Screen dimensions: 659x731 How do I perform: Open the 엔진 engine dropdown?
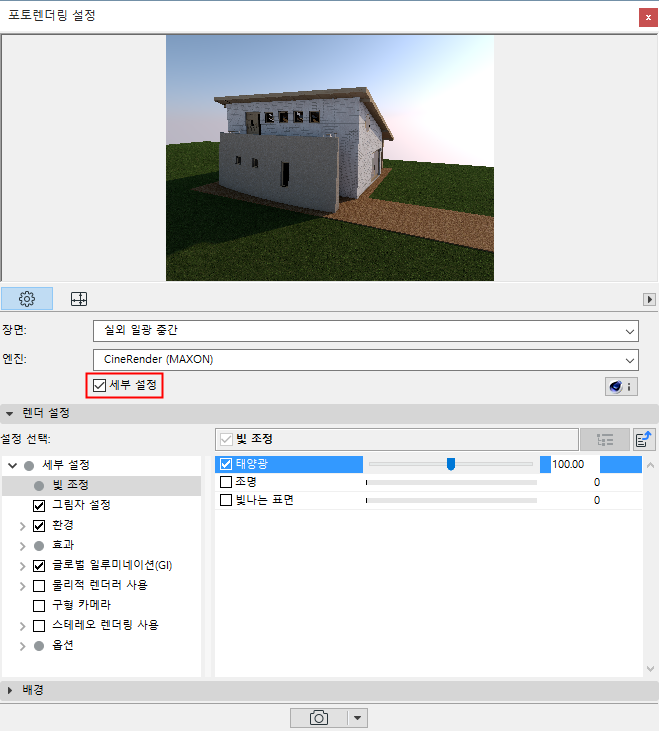366,360
